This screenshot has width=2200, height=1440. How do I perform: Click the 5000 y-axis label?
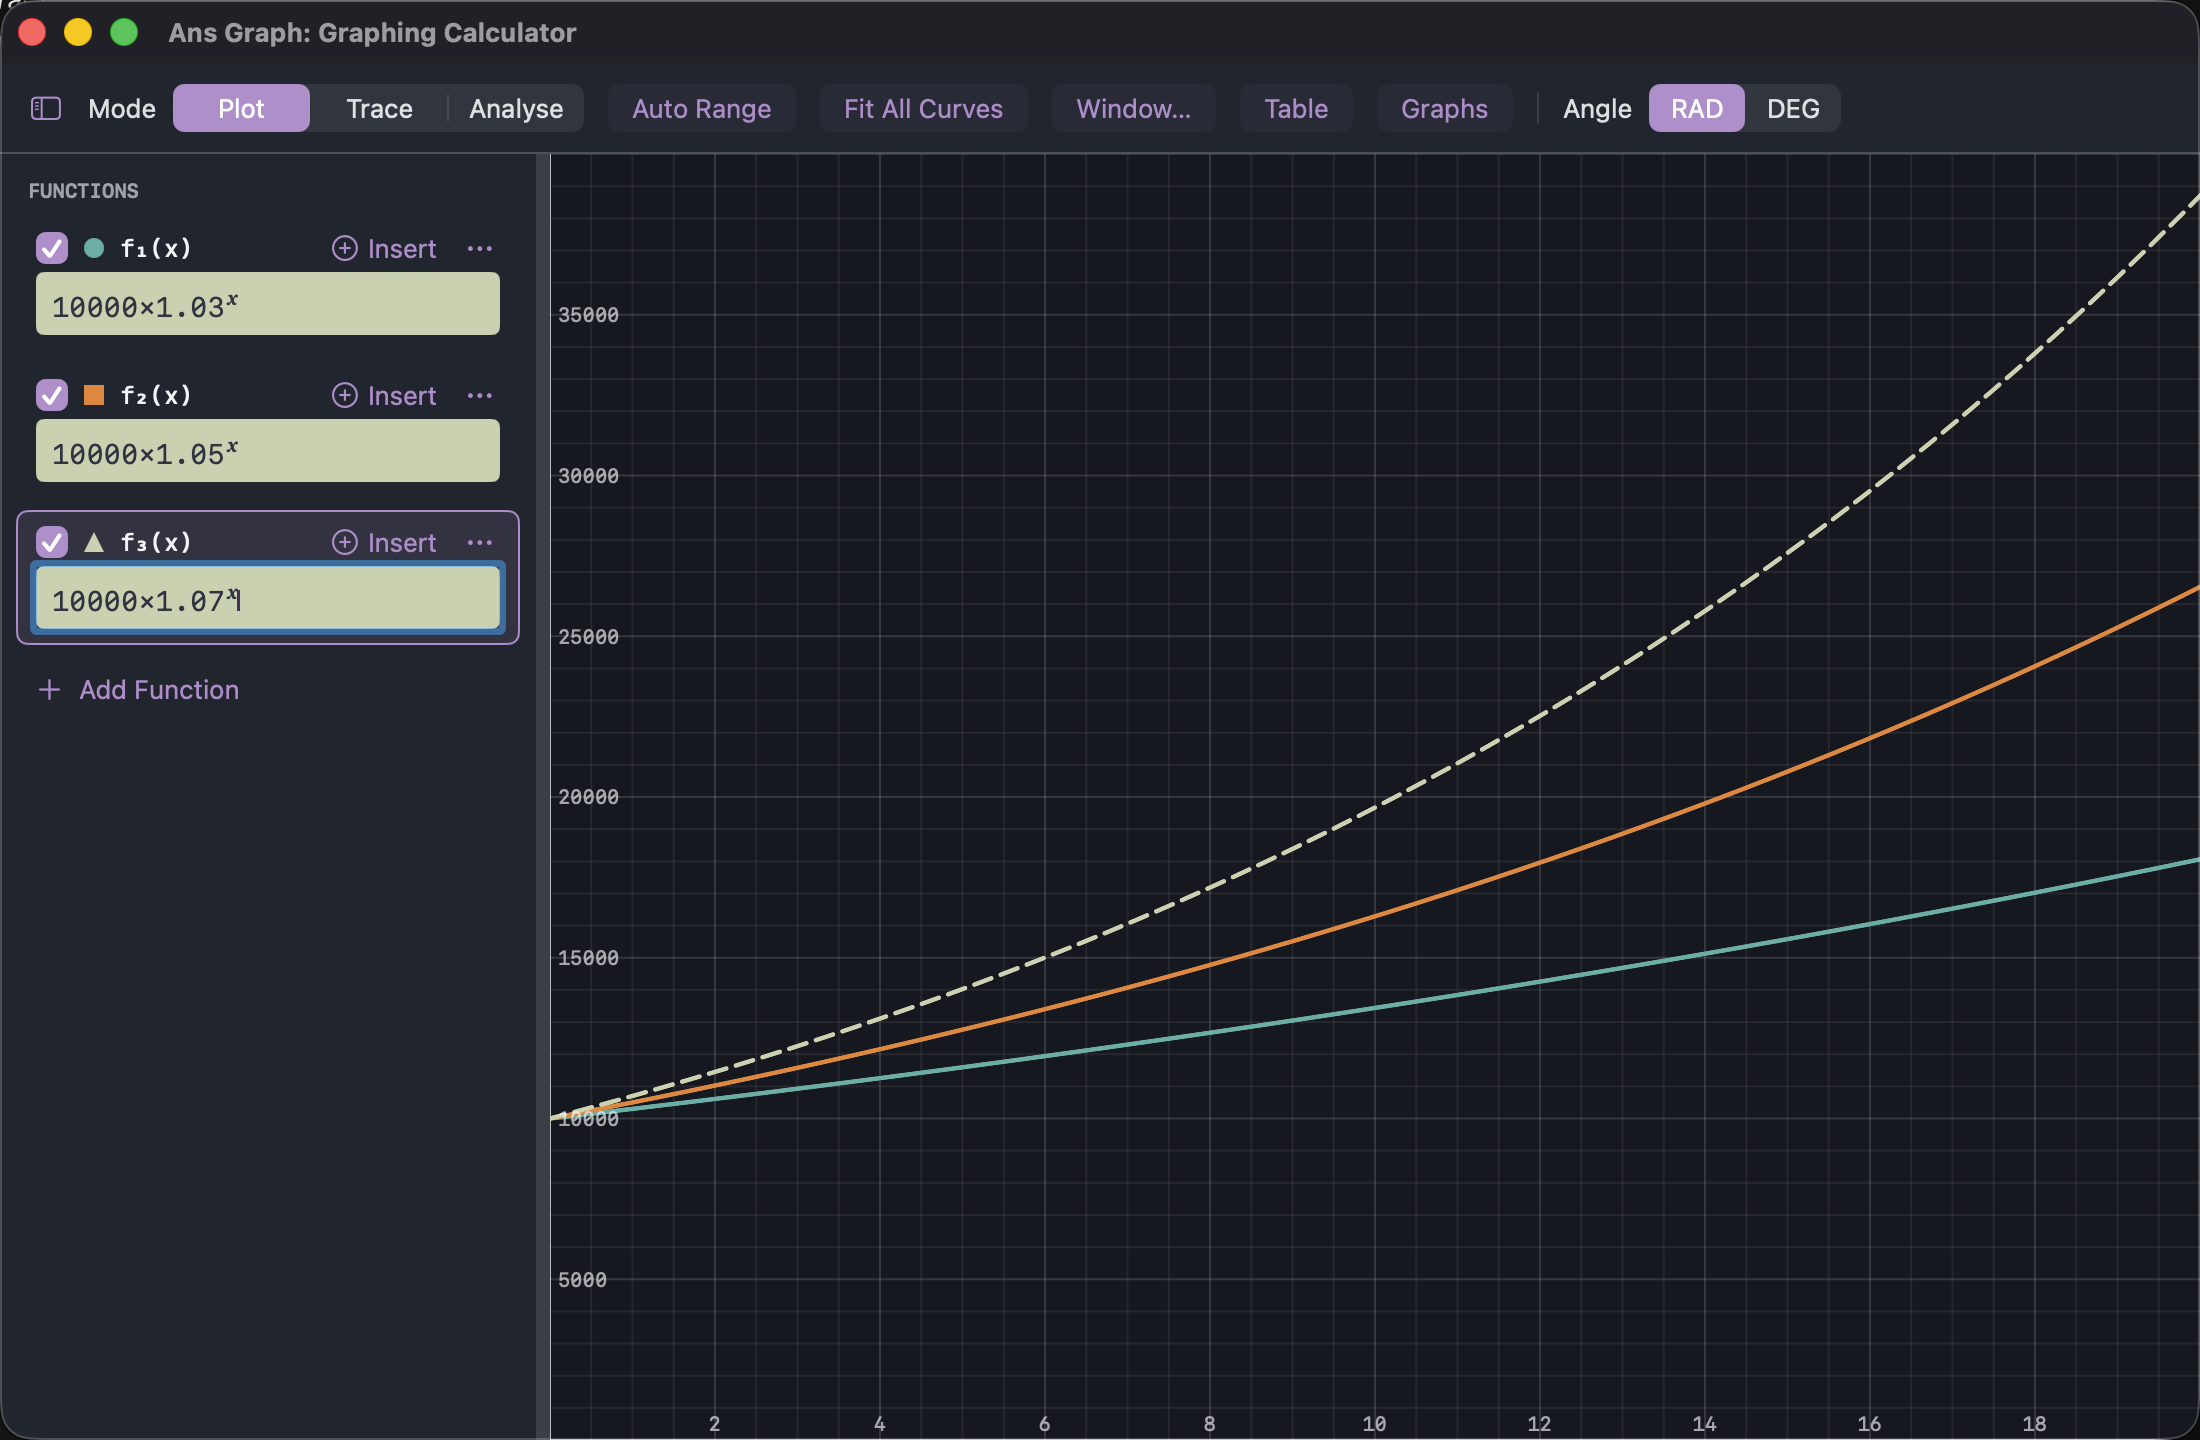pos(582,1280)
